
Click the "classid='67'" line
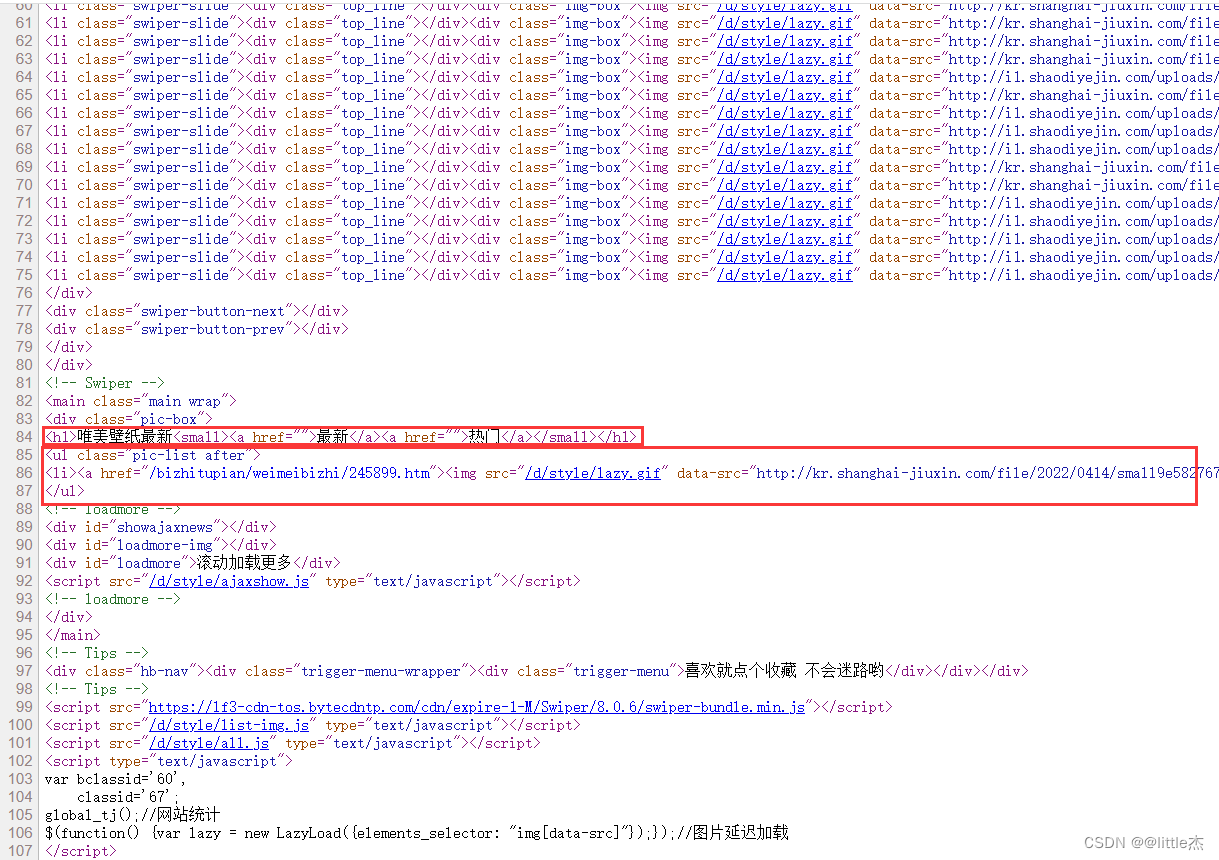pyautogui.click(x=128, y=797)
